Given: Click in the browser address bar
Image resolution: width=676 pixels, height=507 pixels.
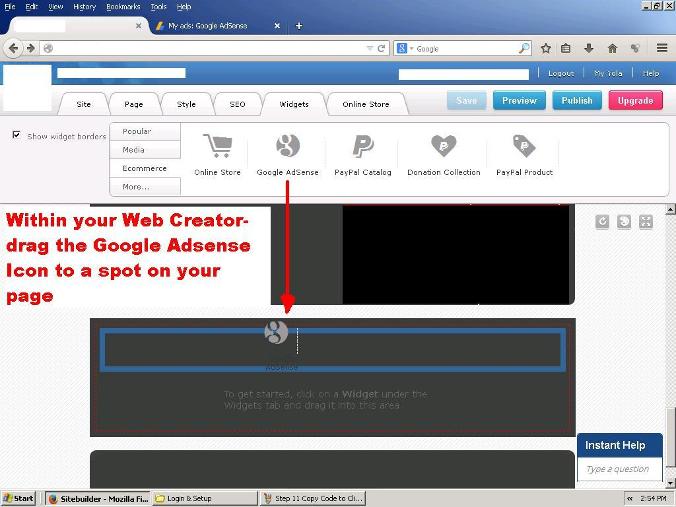Looking at the screenshot, I should coord(209,48).
